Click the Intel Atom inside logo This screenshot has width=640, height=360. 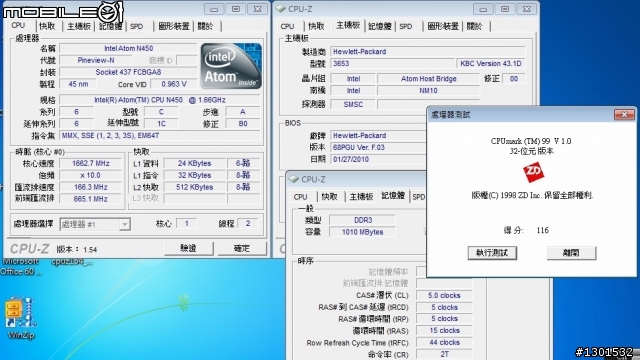click(x=231, y=66)
